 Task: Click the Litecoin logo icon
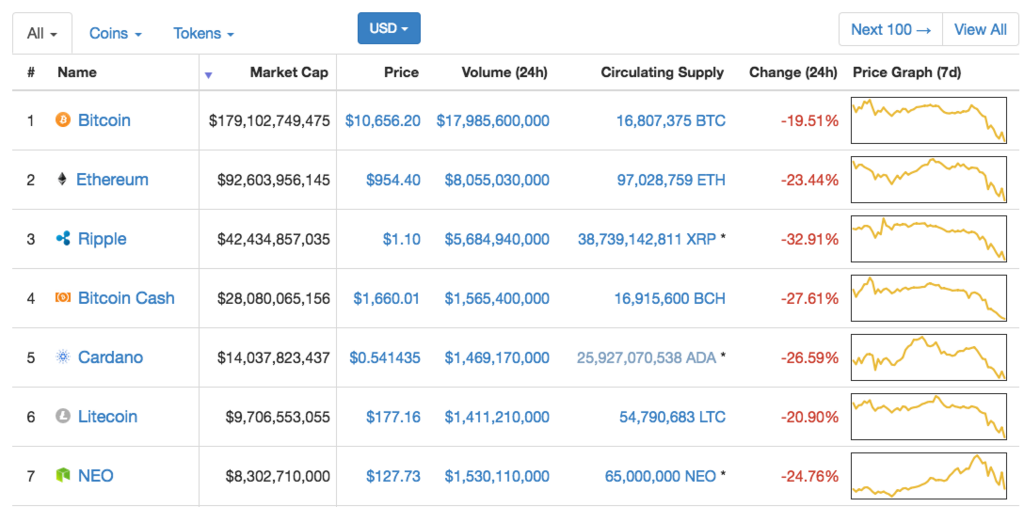(63, 417)
